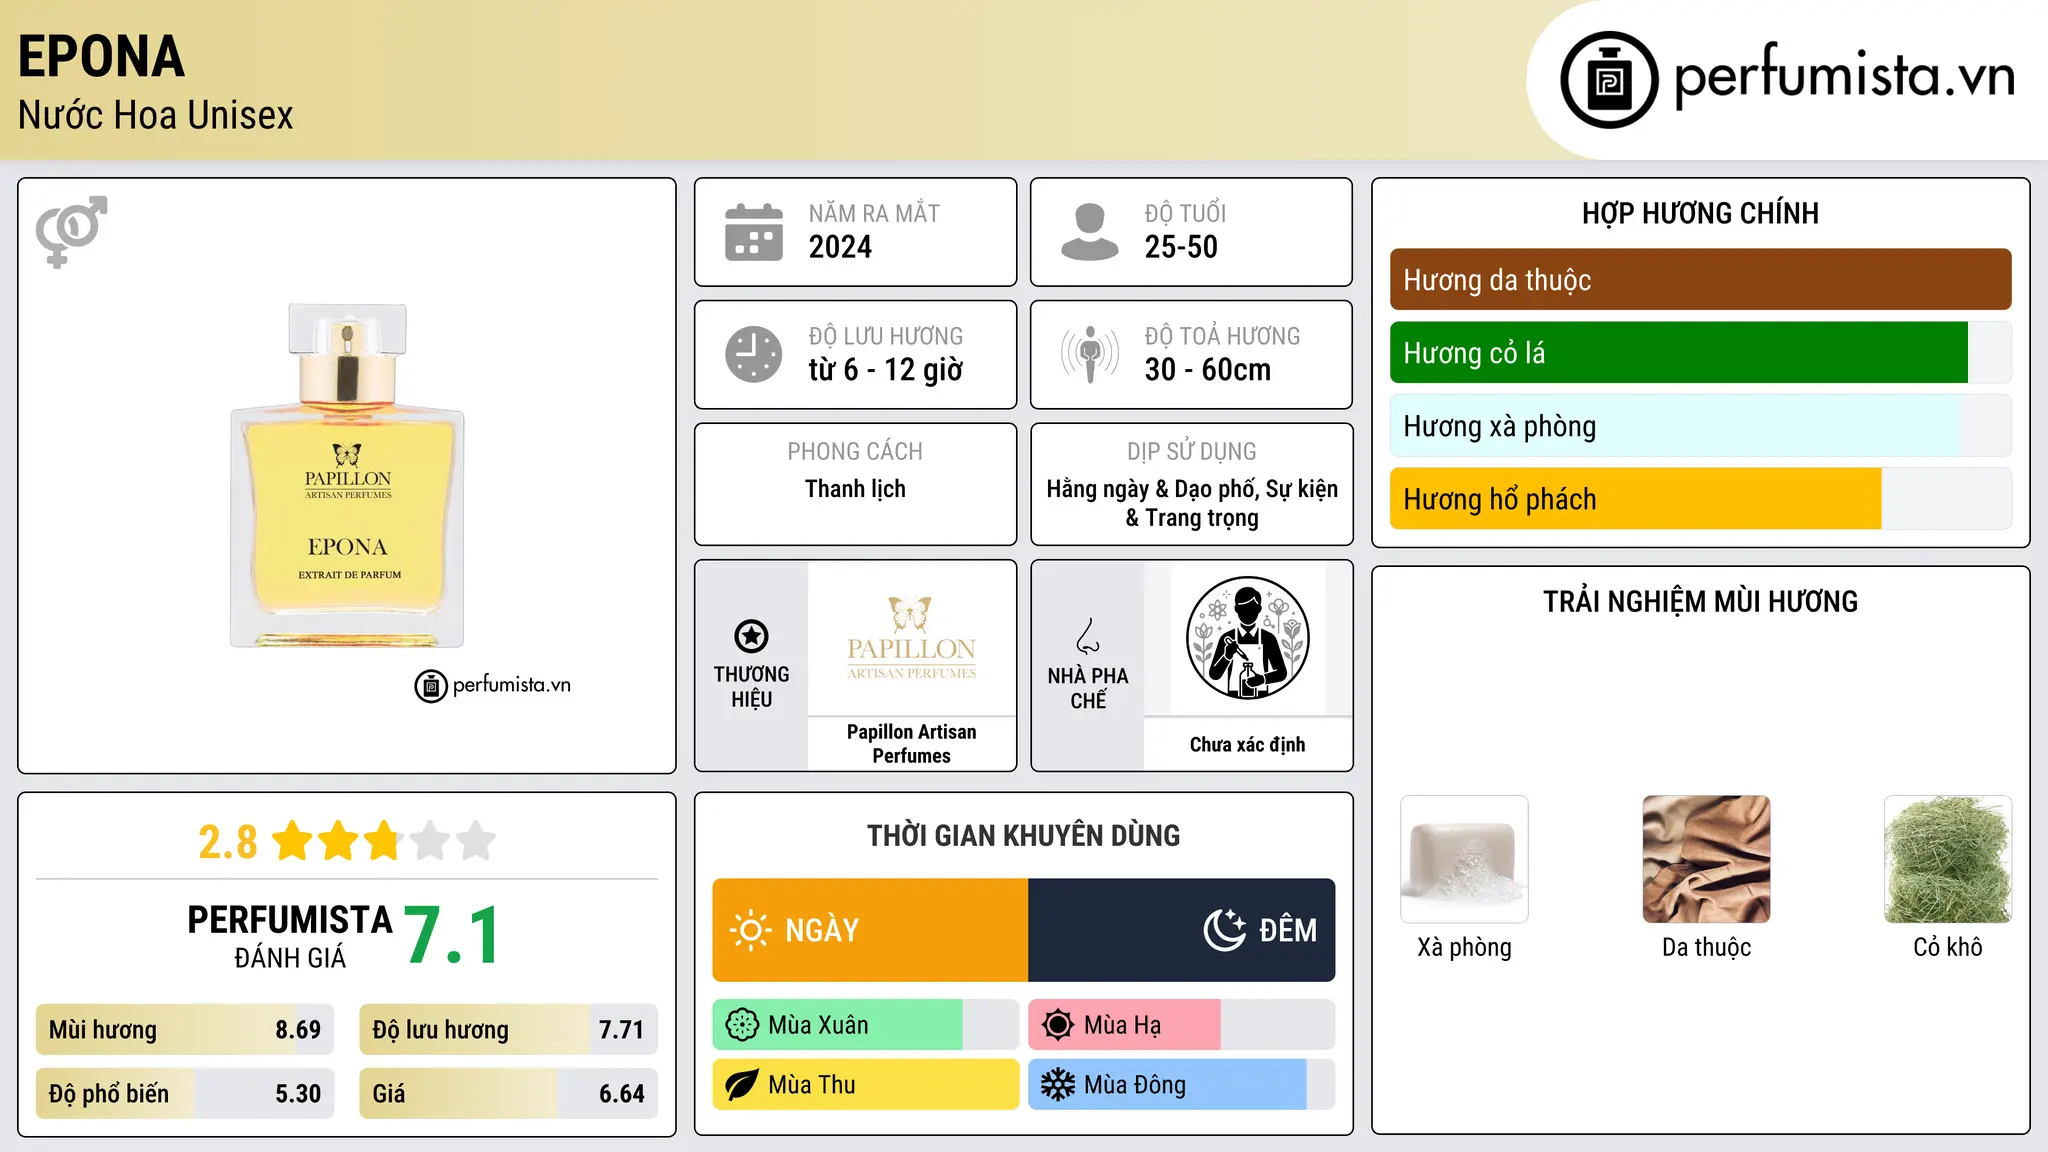
Task: Click the perfumer illustration icon
Action: (x=1247, y=638)
